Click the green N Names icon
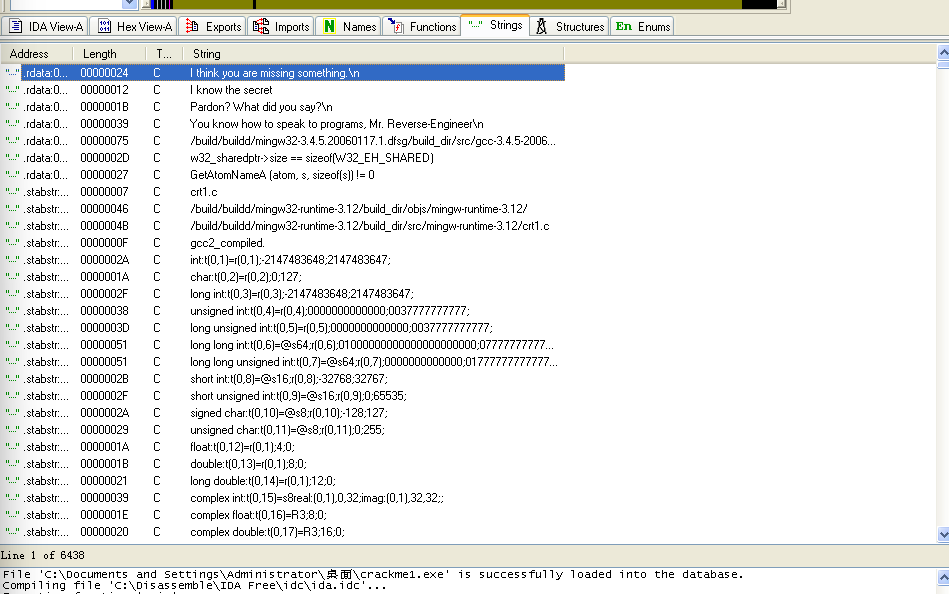 click(329, 27)
